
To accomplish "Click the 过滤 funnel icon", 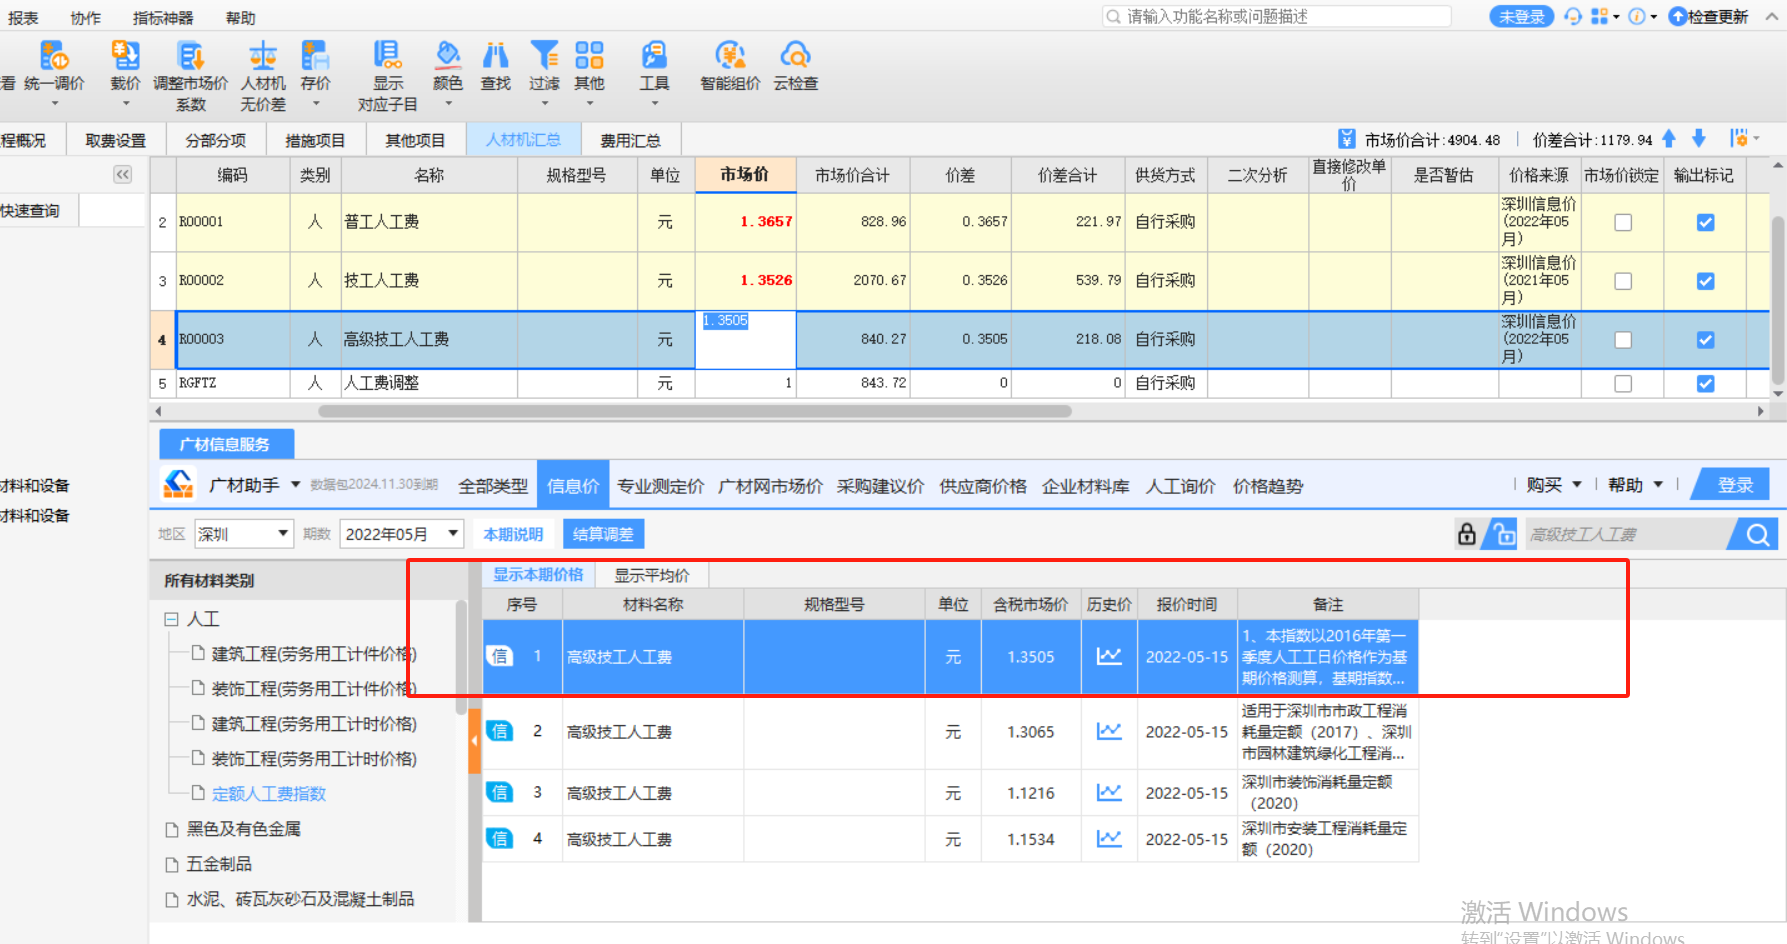I will pos(545,55).
